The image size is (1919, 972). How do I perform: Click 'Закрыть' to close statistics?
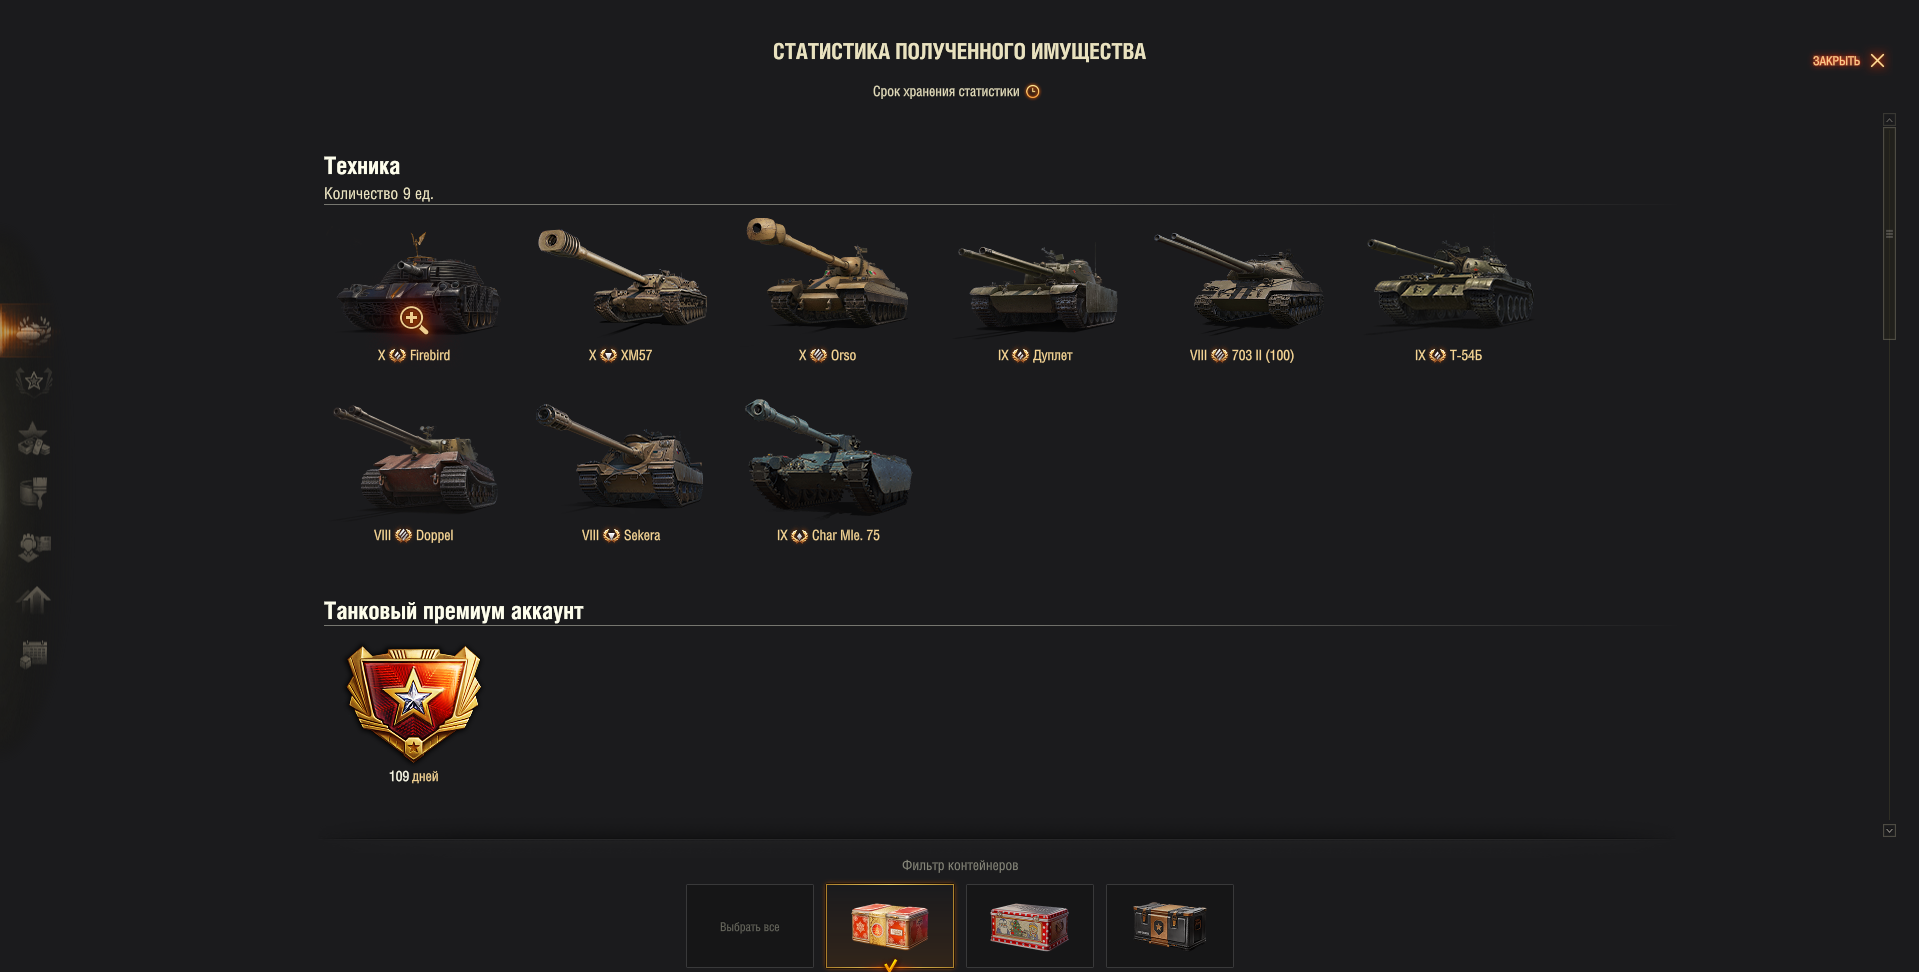pyautogui.click(x=1848, y=61)
